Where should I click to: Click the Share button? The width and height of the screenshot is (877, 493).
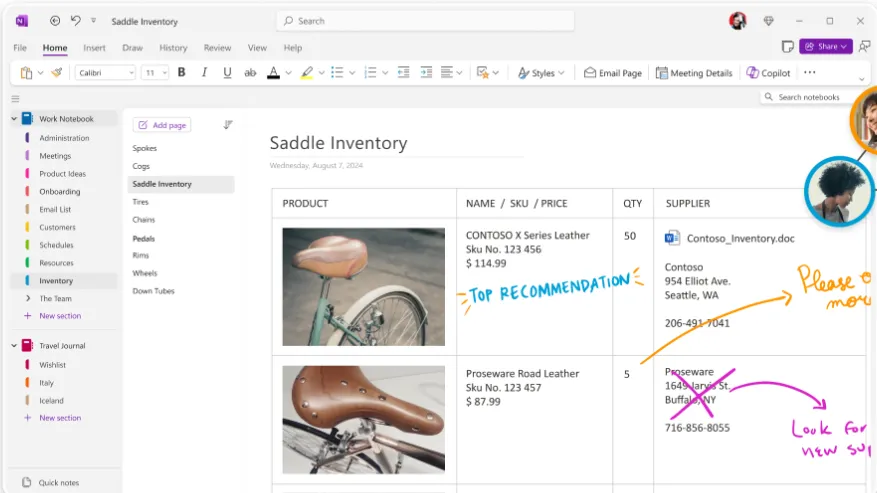point(826,46)
